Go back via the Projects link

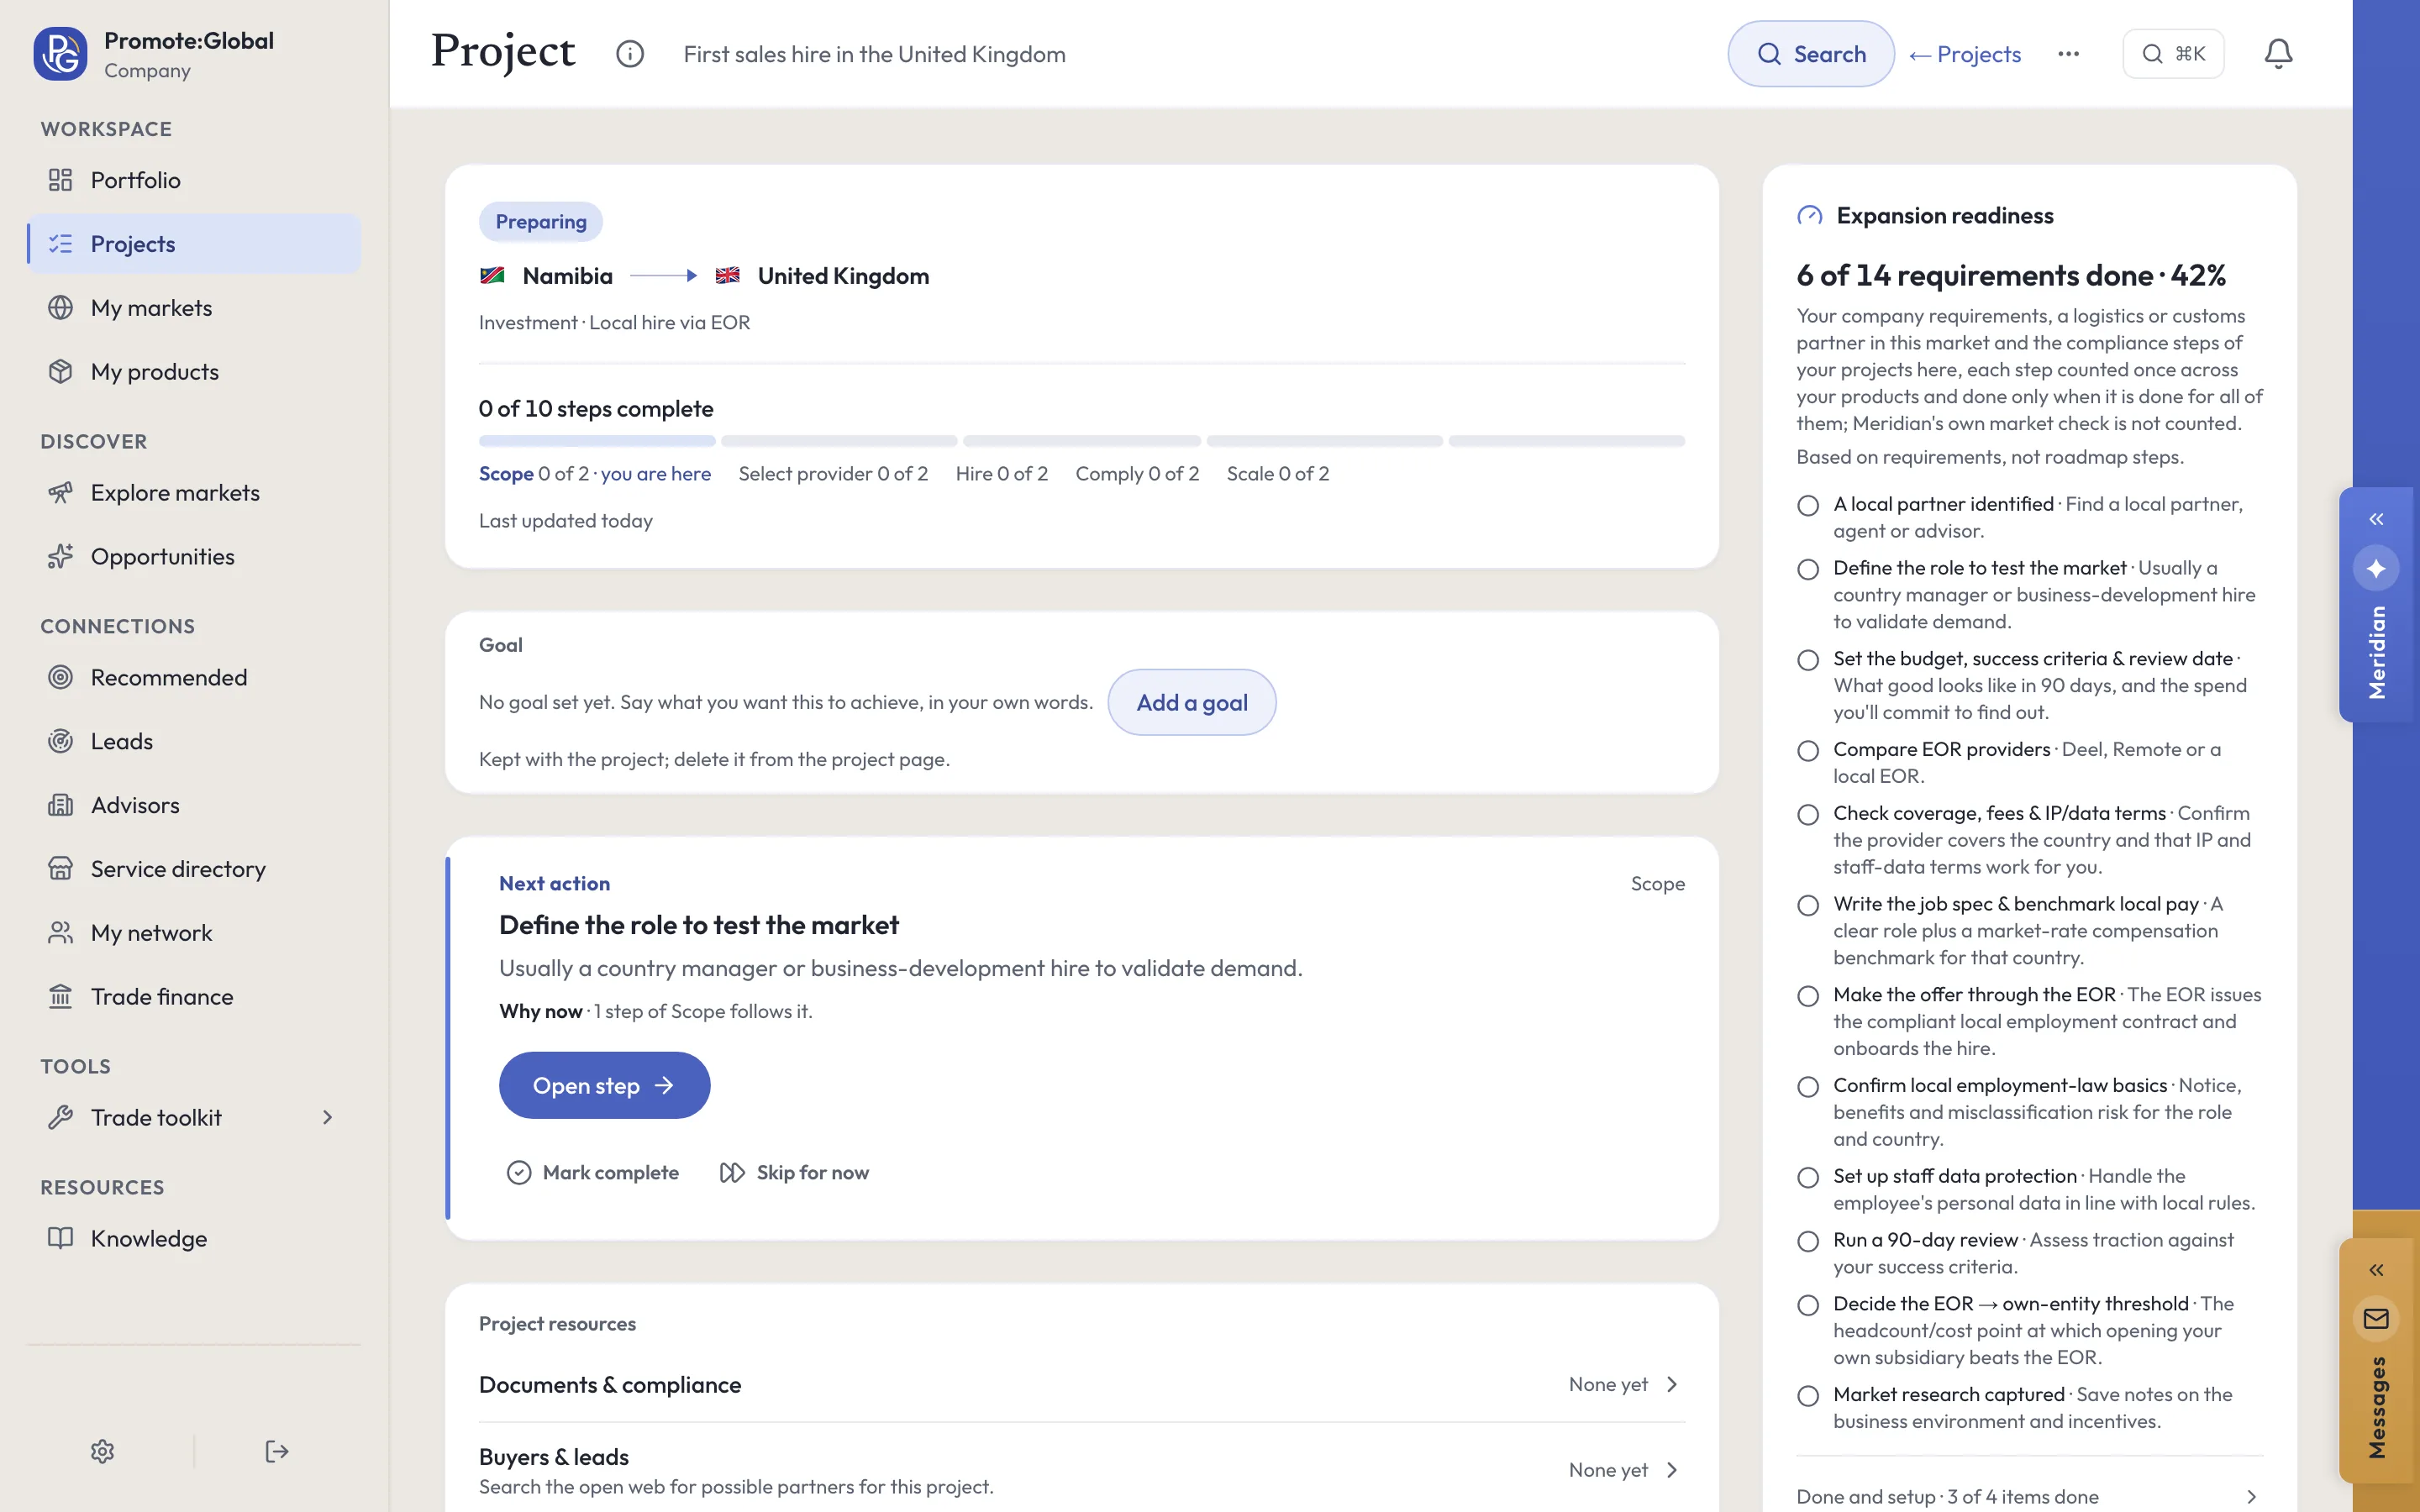pos(1965,54)
